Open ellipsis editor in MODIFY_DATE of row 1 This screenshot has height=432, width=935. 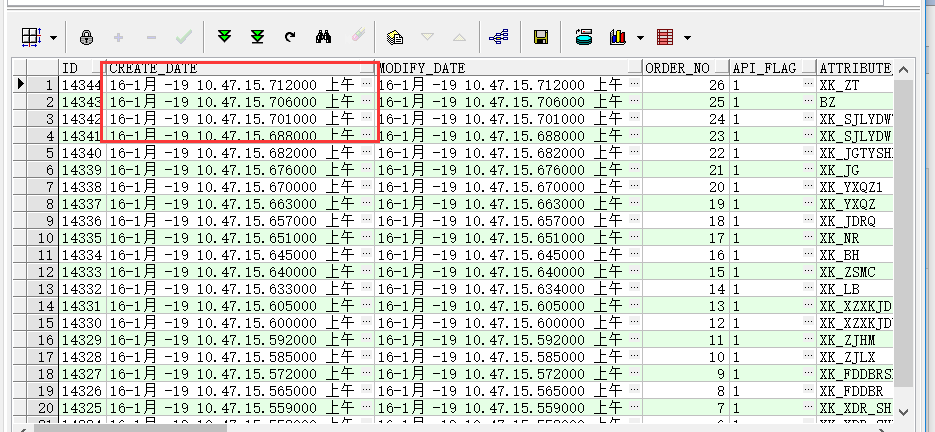coord(634,83)
